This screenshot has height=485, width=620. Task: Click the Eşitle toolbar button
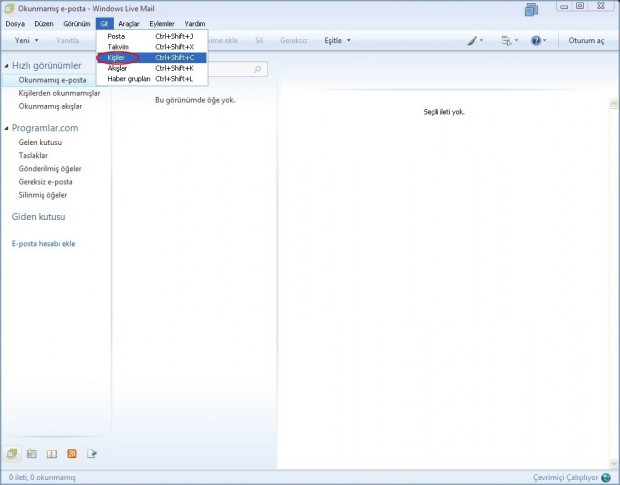(333, 40)
